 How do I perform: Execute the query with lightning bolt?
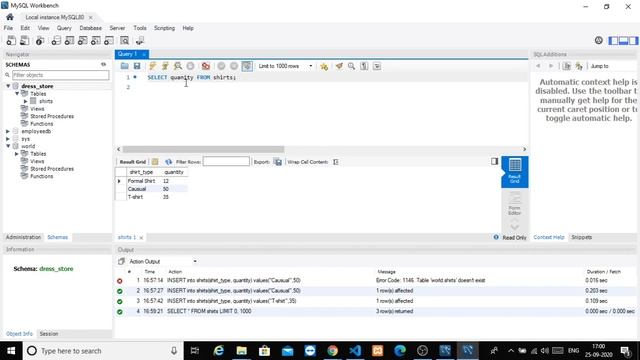click(152, 66)
